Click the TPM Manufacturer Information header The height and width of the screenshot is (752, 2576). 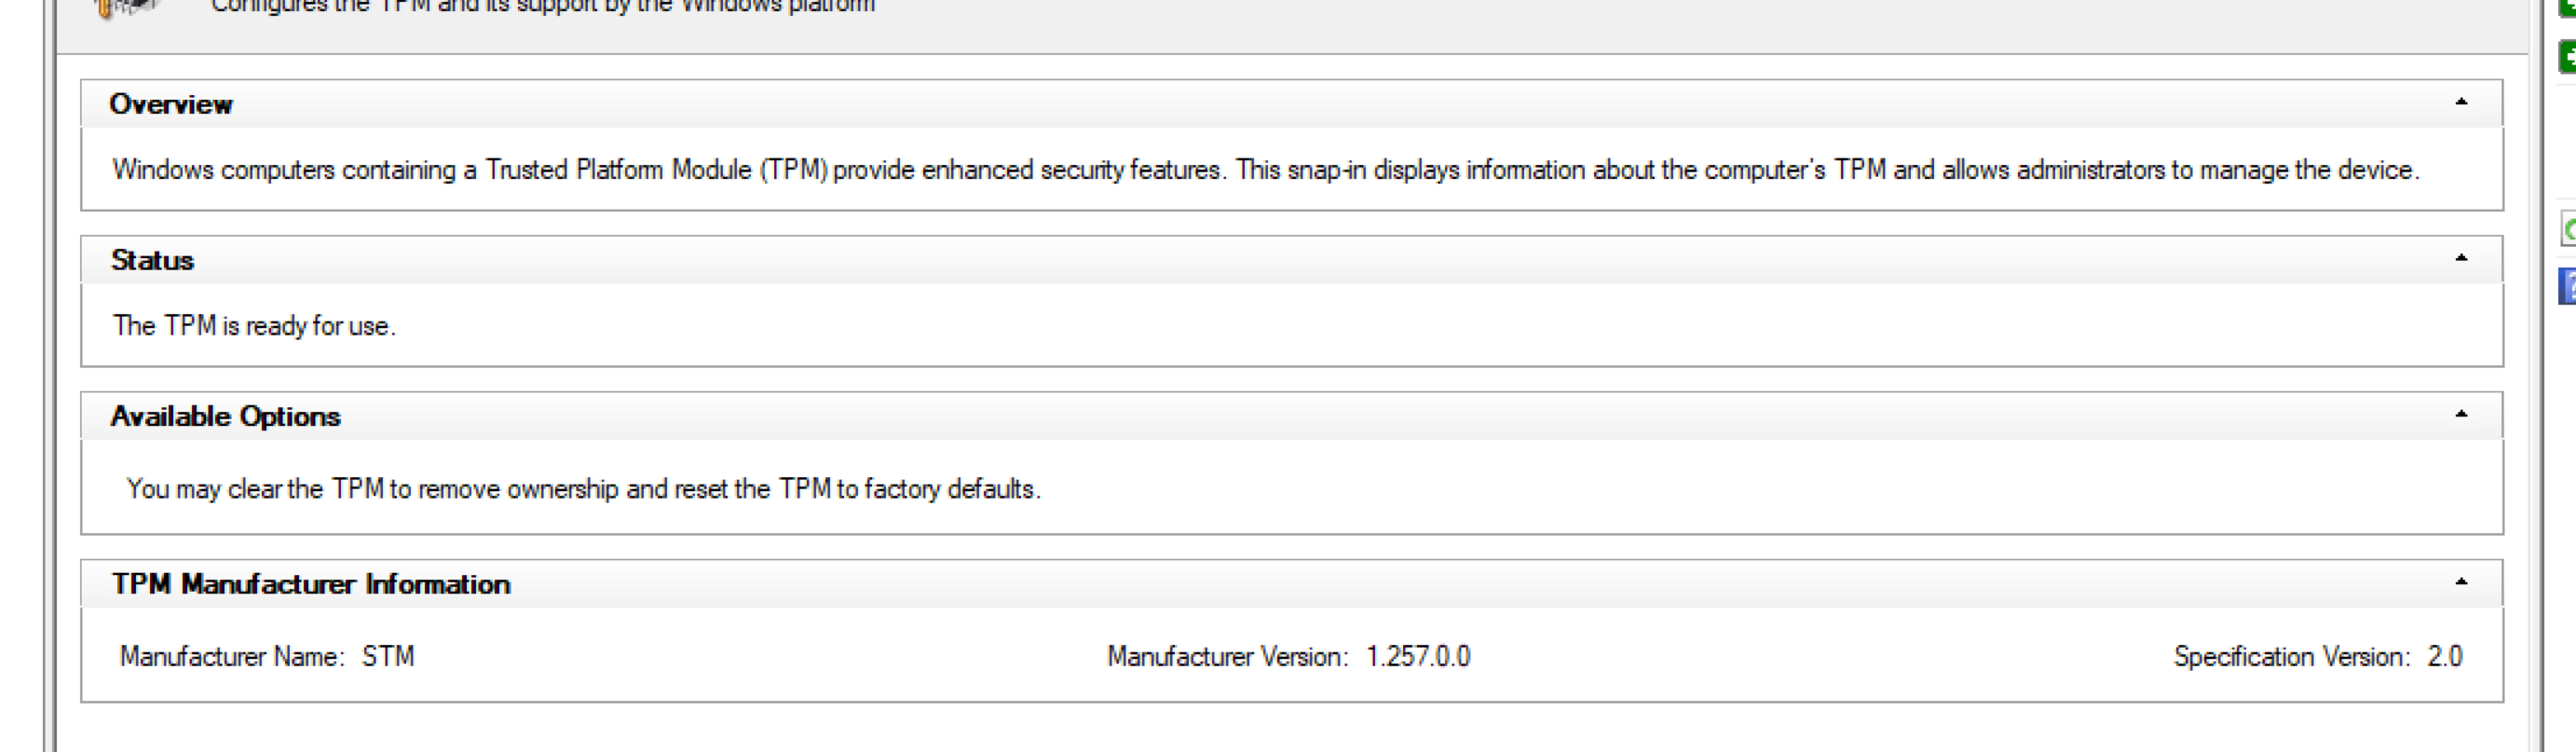(x=311, y=584)
